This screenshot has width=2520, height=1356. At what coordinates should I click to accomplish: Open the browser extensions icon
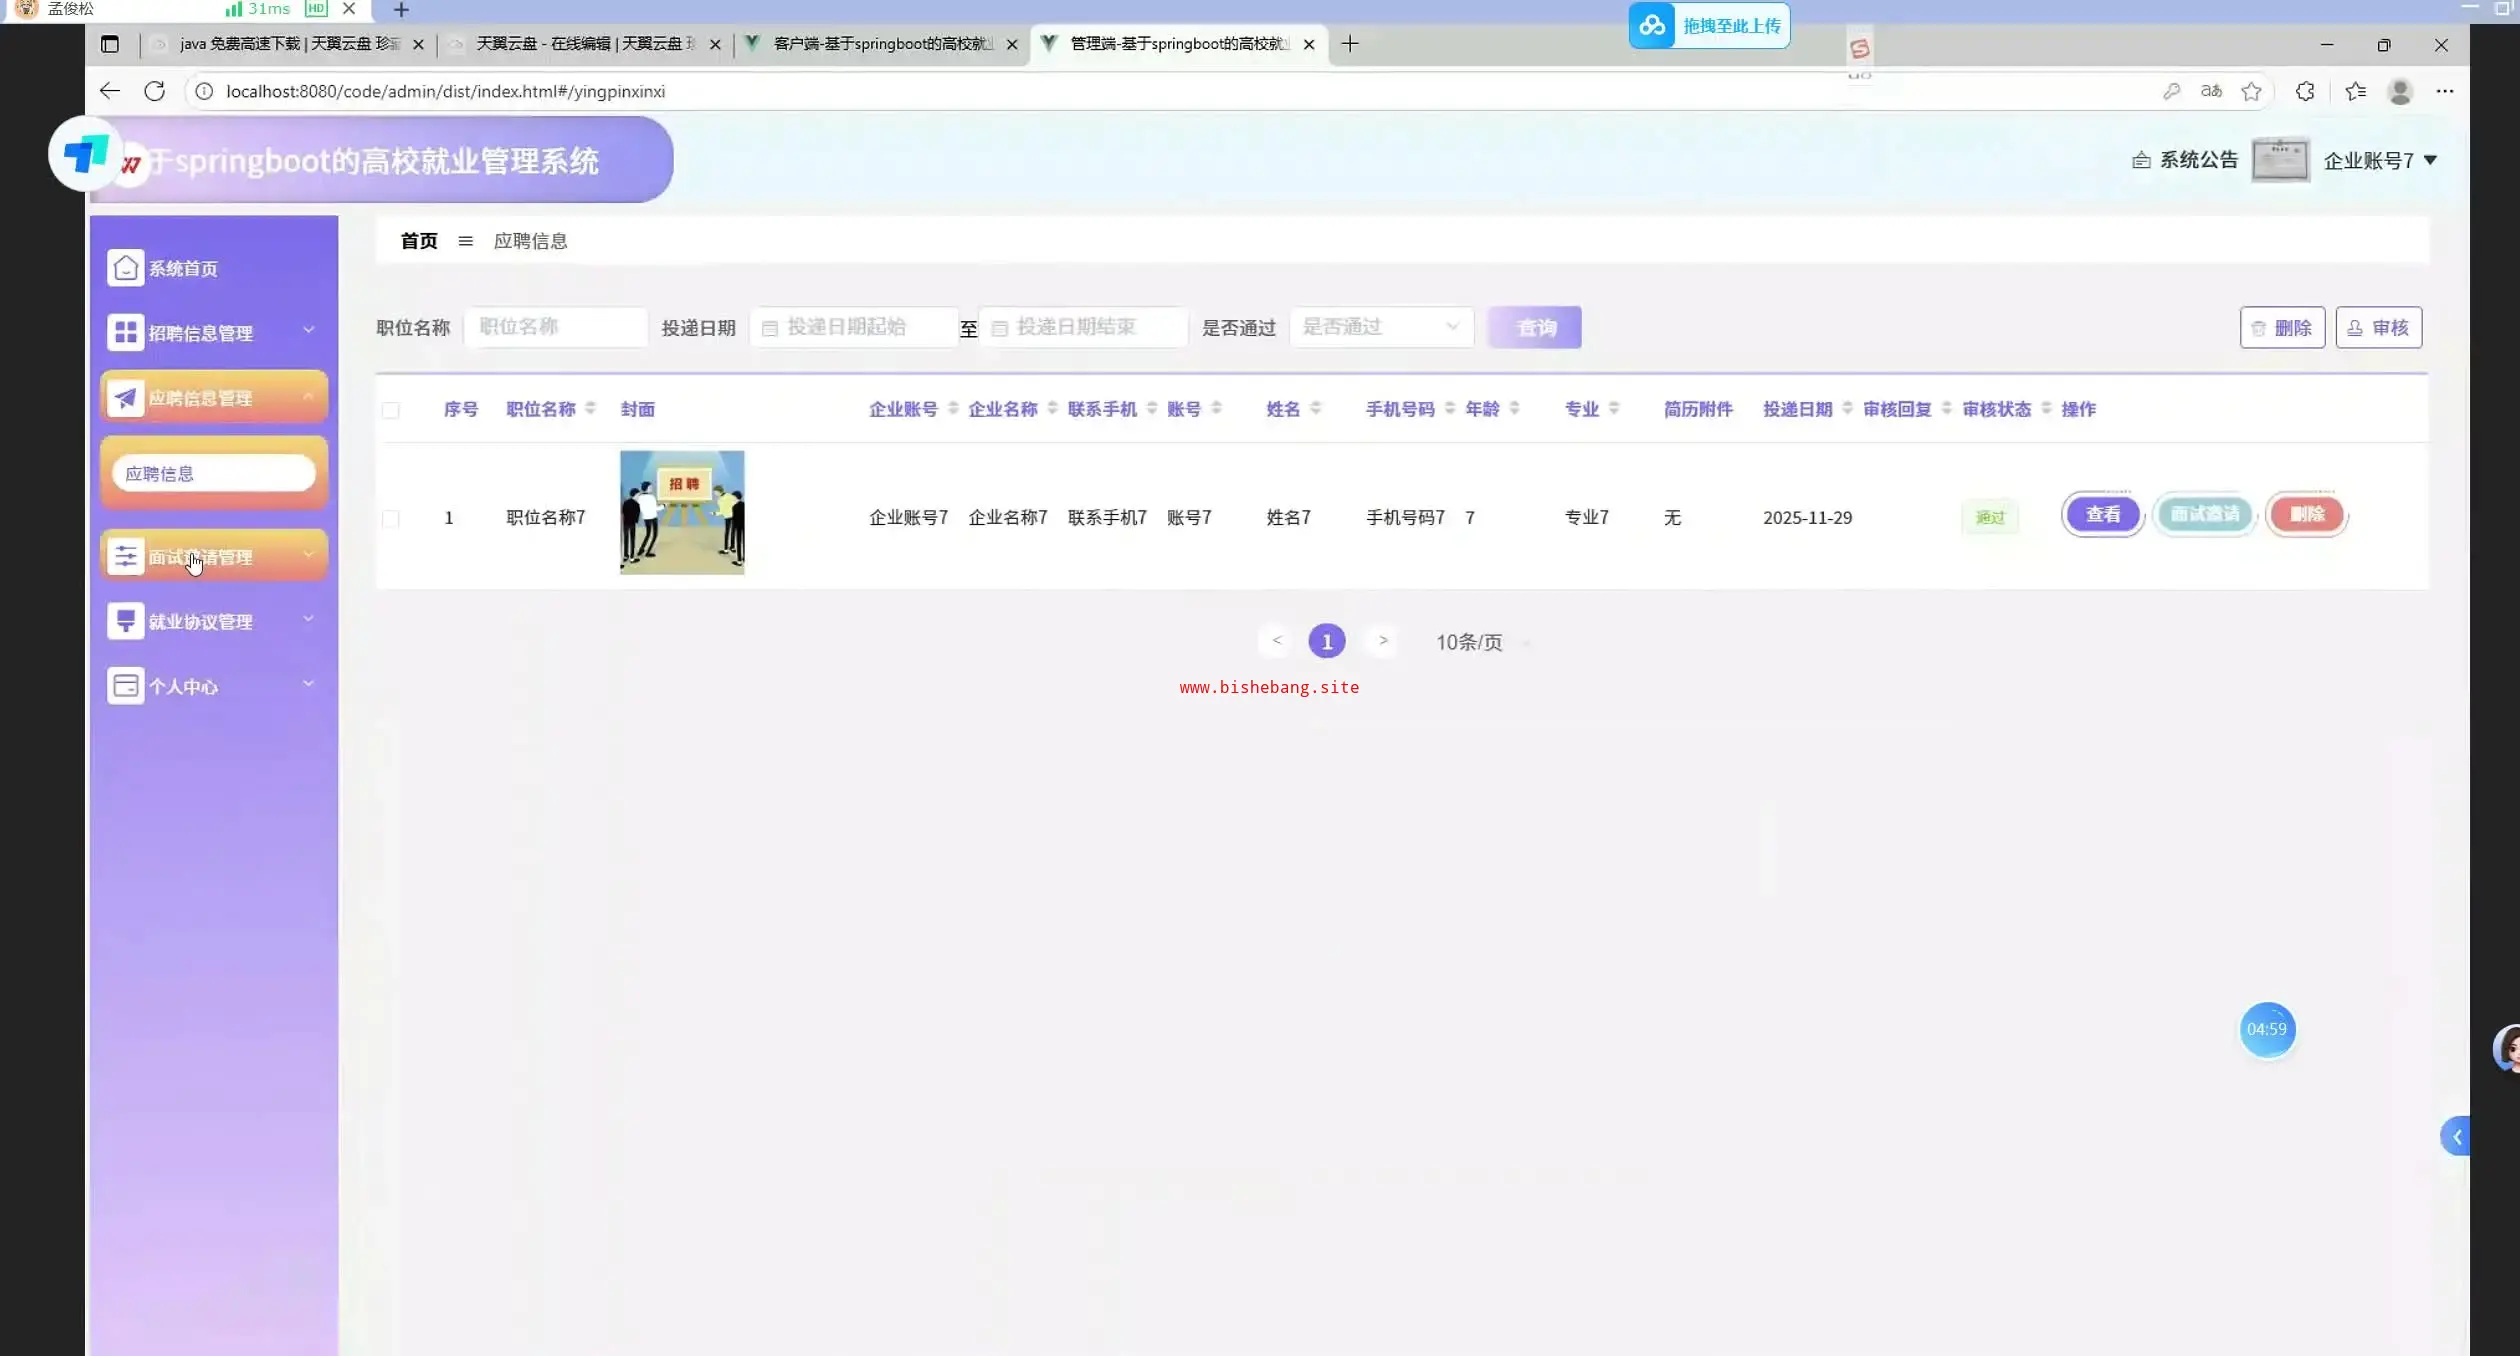tap(2305, 91)
